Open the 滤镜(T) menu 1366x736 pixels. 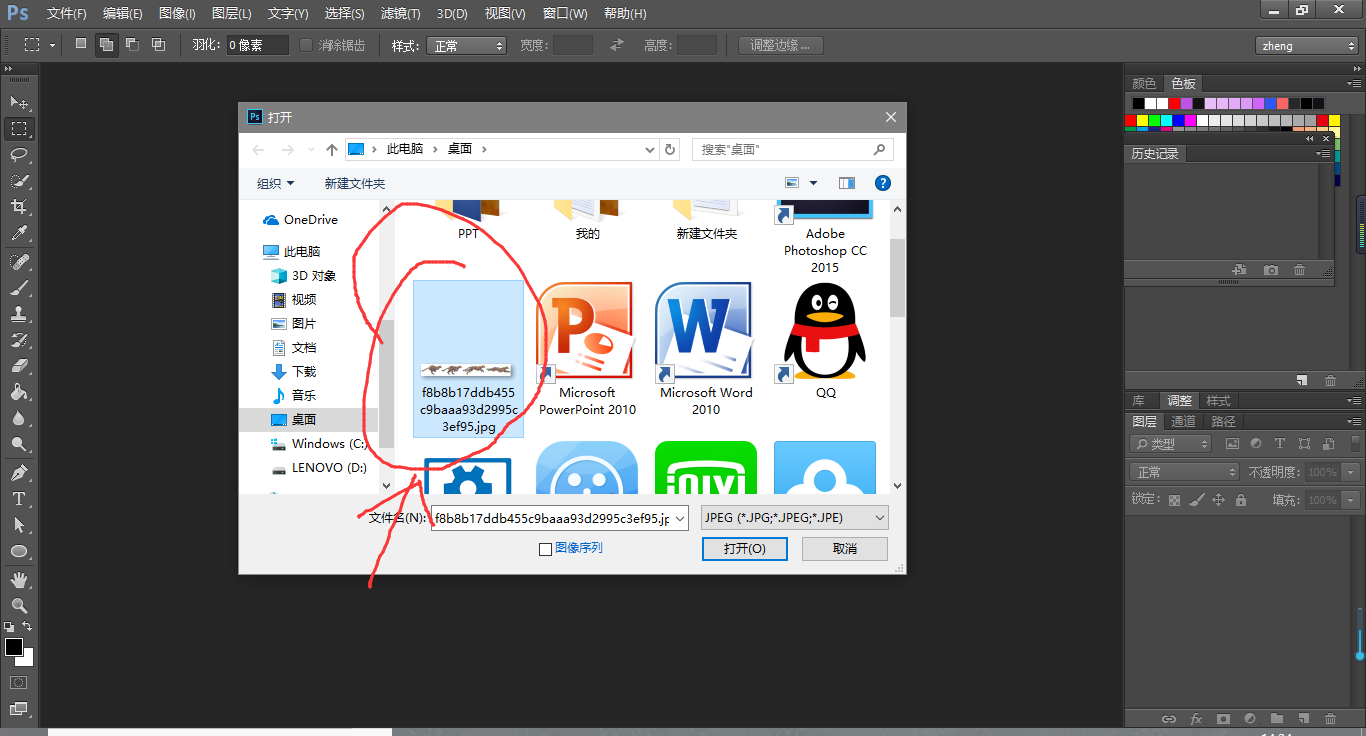401,14
